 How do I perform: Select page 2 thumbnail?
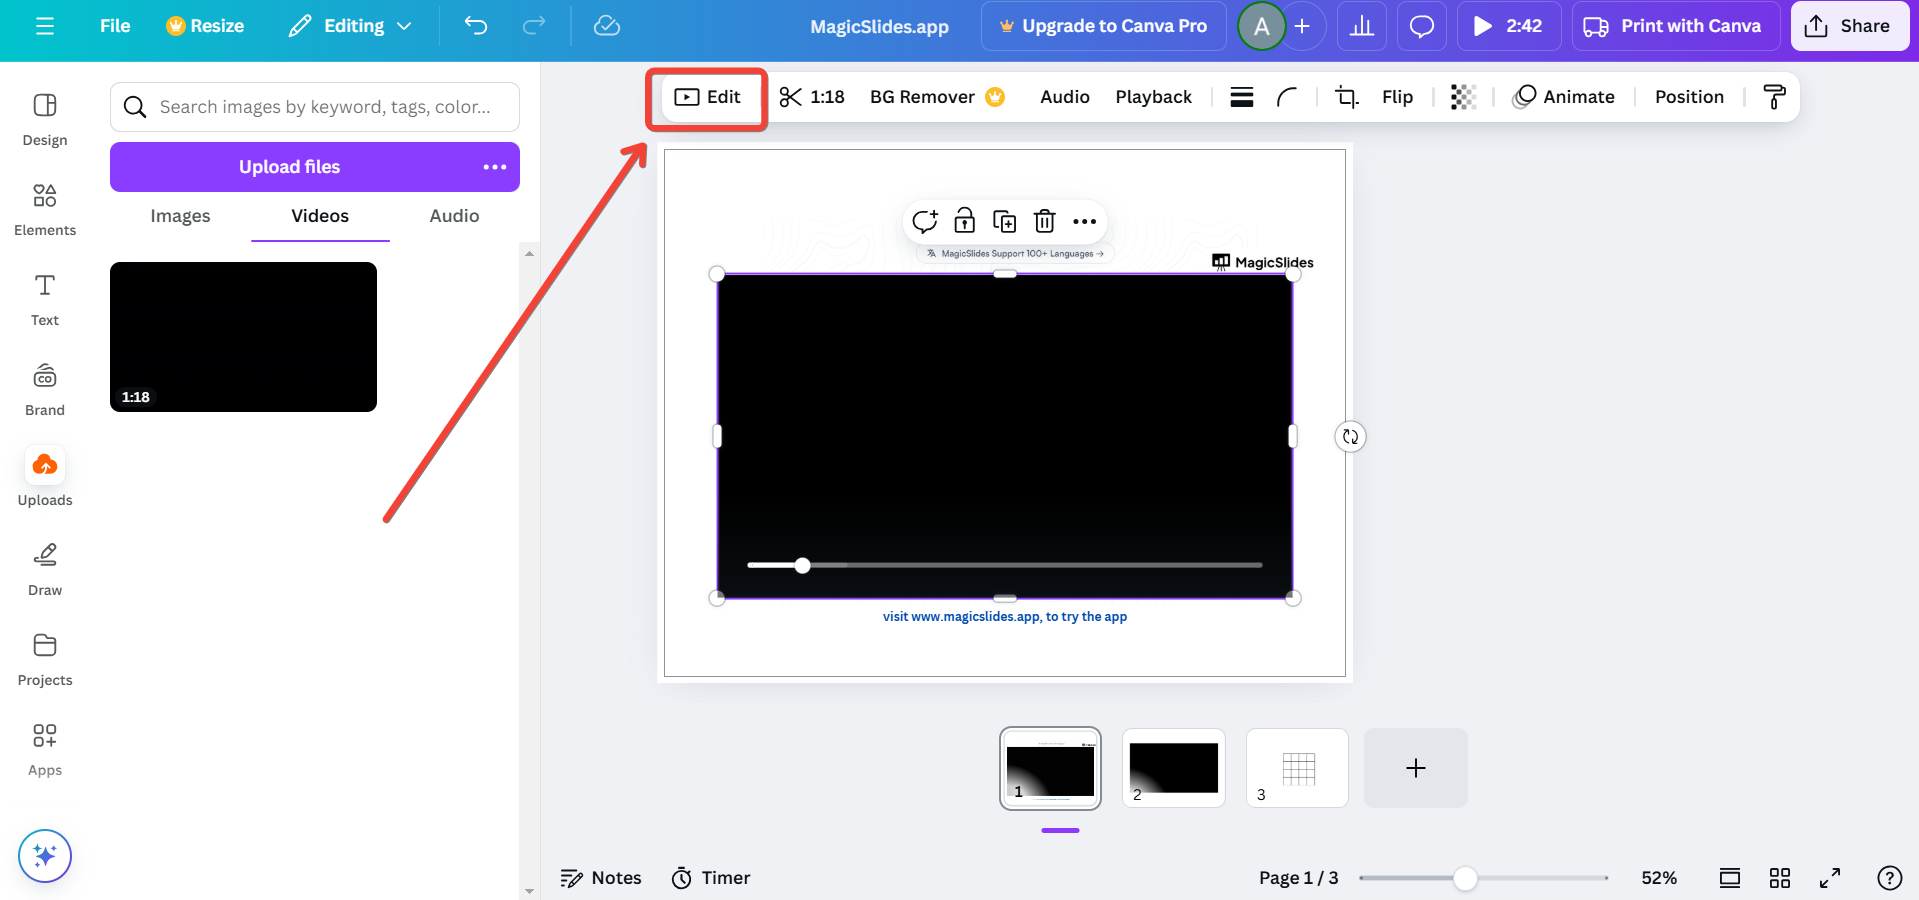[x=1173, y=768]
